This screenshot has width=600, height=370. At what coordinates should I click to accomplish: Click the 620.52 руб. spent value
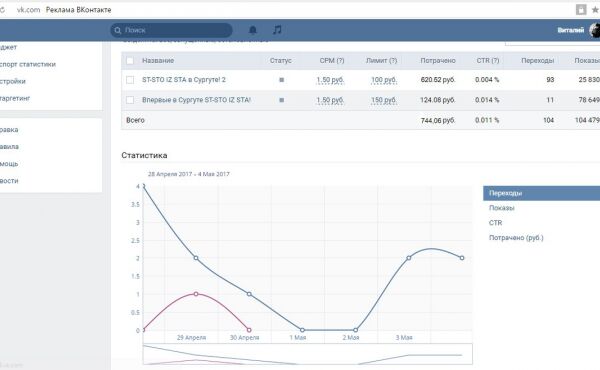(x=438, y=80)
